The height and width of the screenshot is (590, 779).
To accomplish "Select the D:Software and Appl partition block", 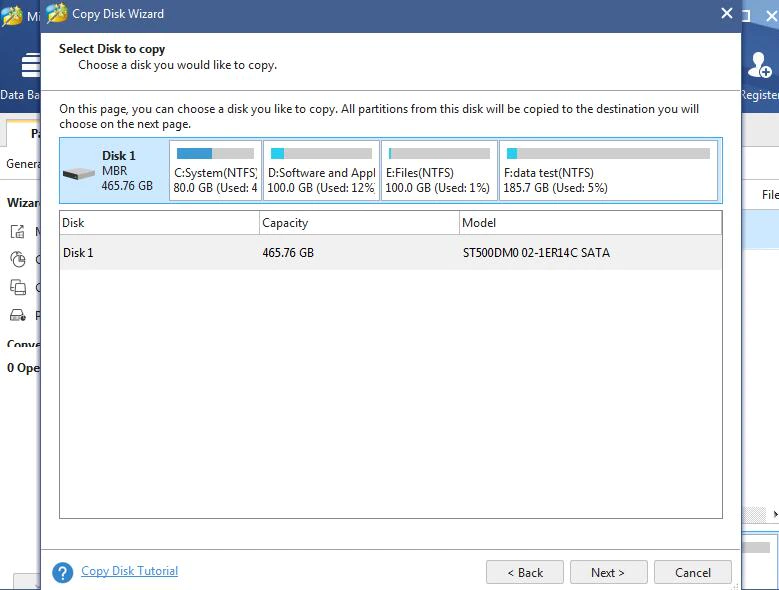I will point(321,170).
